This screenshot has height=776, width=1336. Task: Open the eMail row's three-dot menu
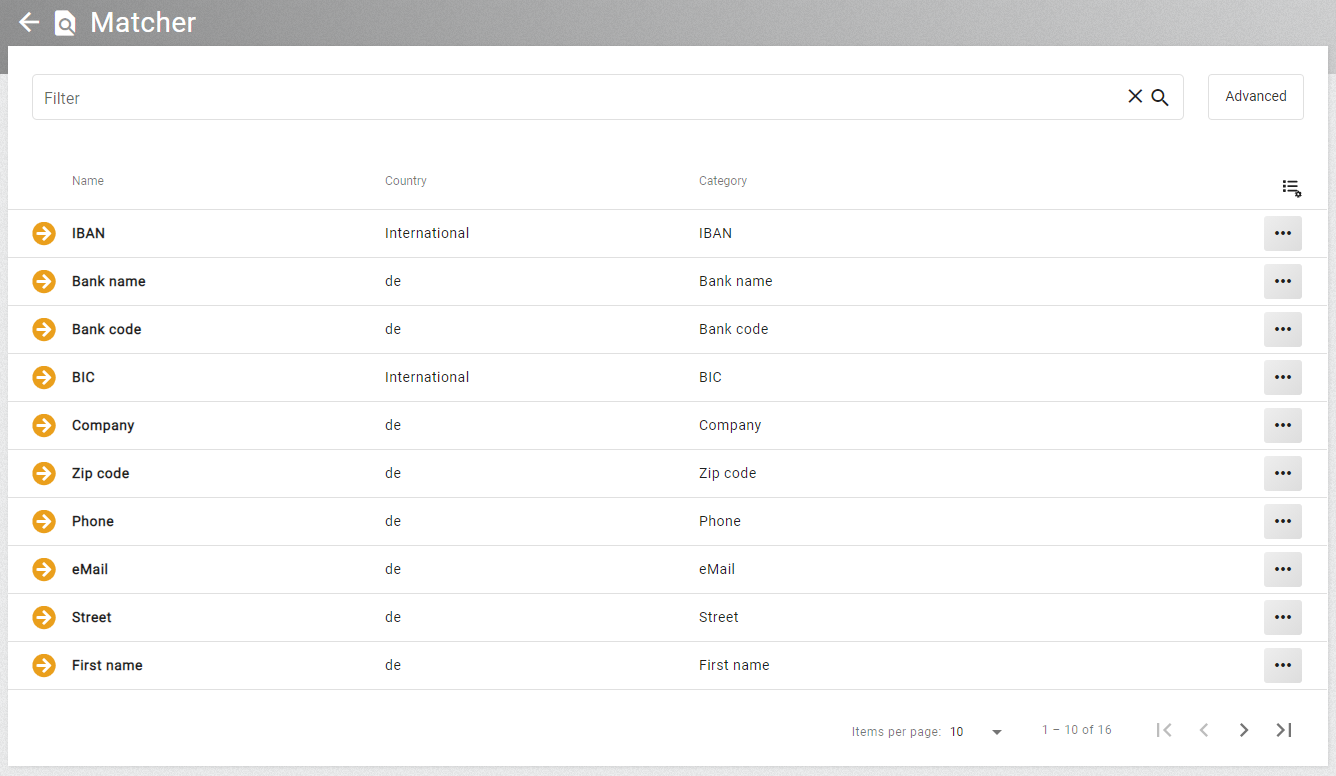coord(1283,569)
